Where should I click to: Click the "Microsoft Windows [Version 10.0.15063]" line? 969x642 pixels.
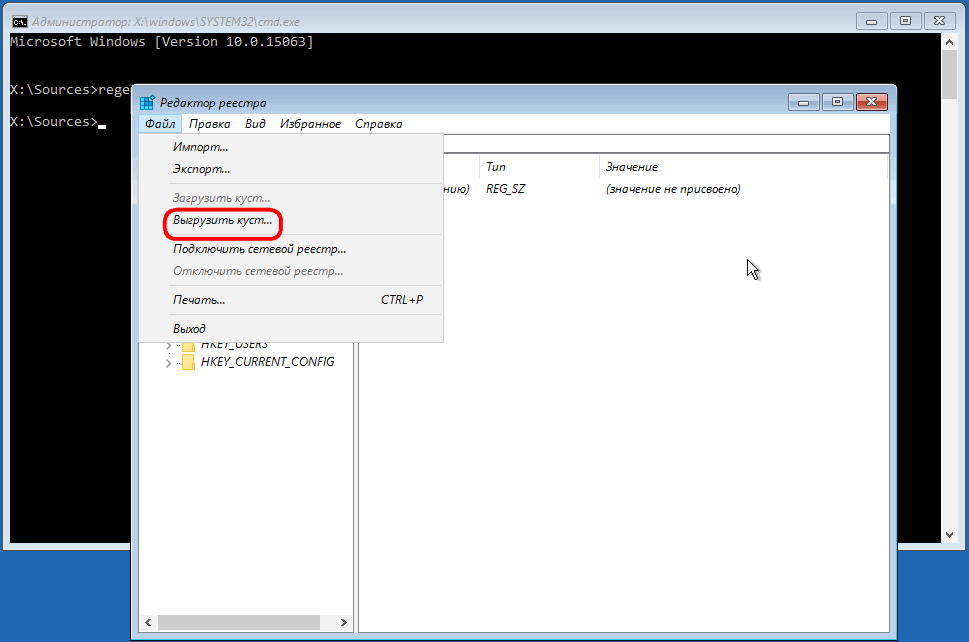click(162, 41)
